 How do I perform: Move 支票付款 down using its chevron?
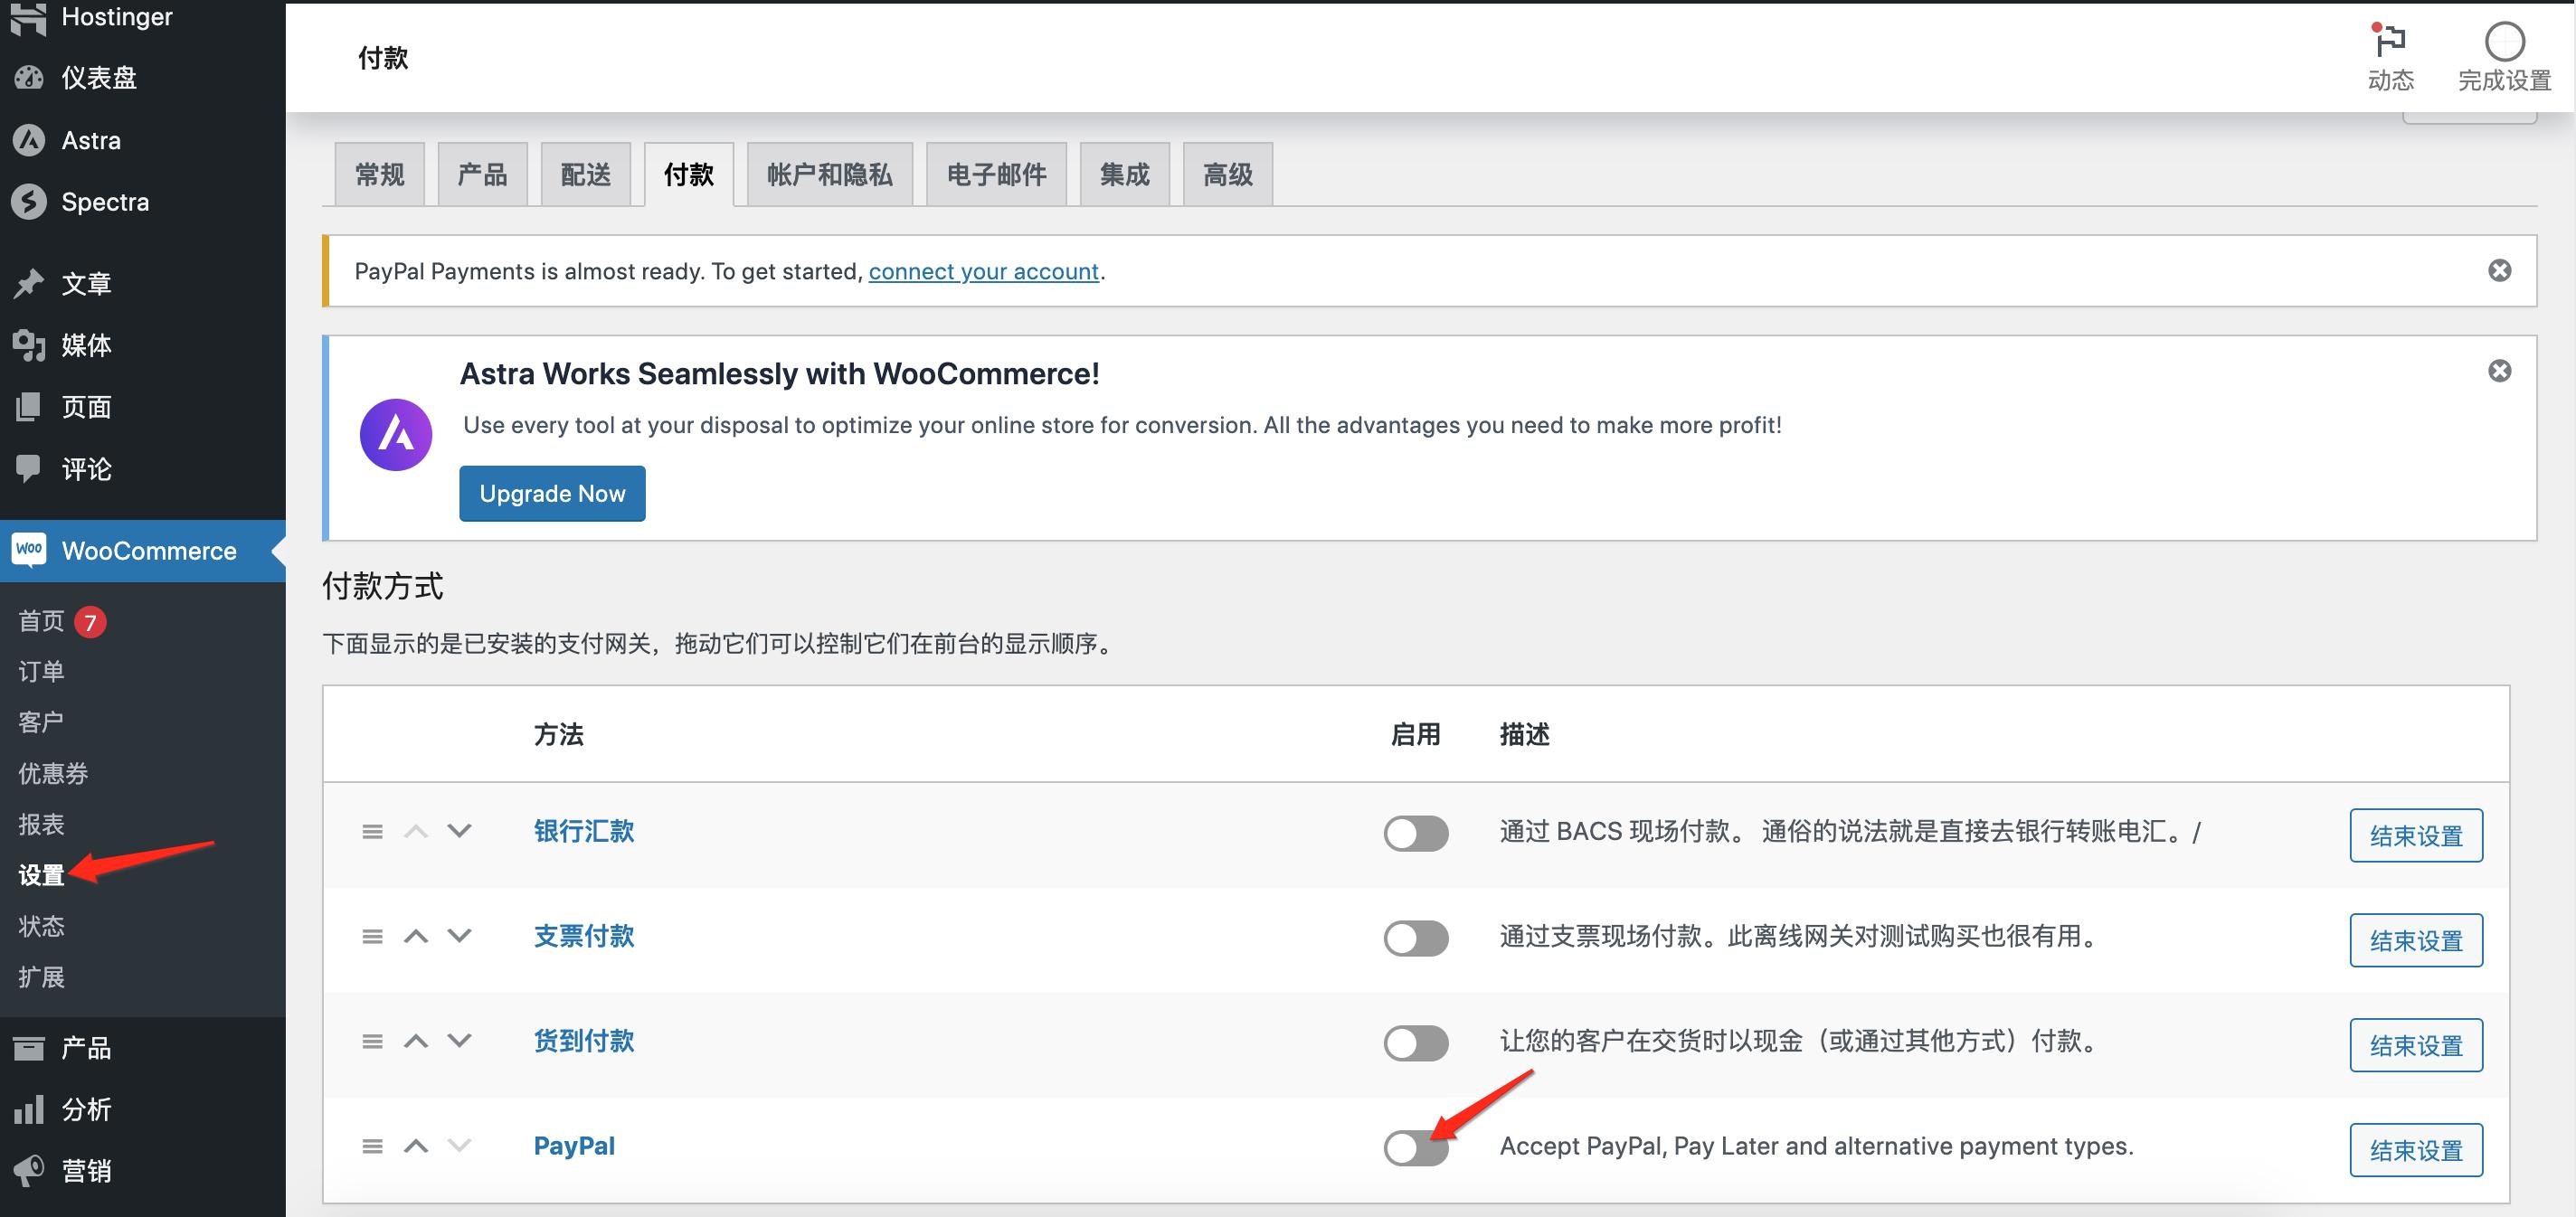(460, 938)
